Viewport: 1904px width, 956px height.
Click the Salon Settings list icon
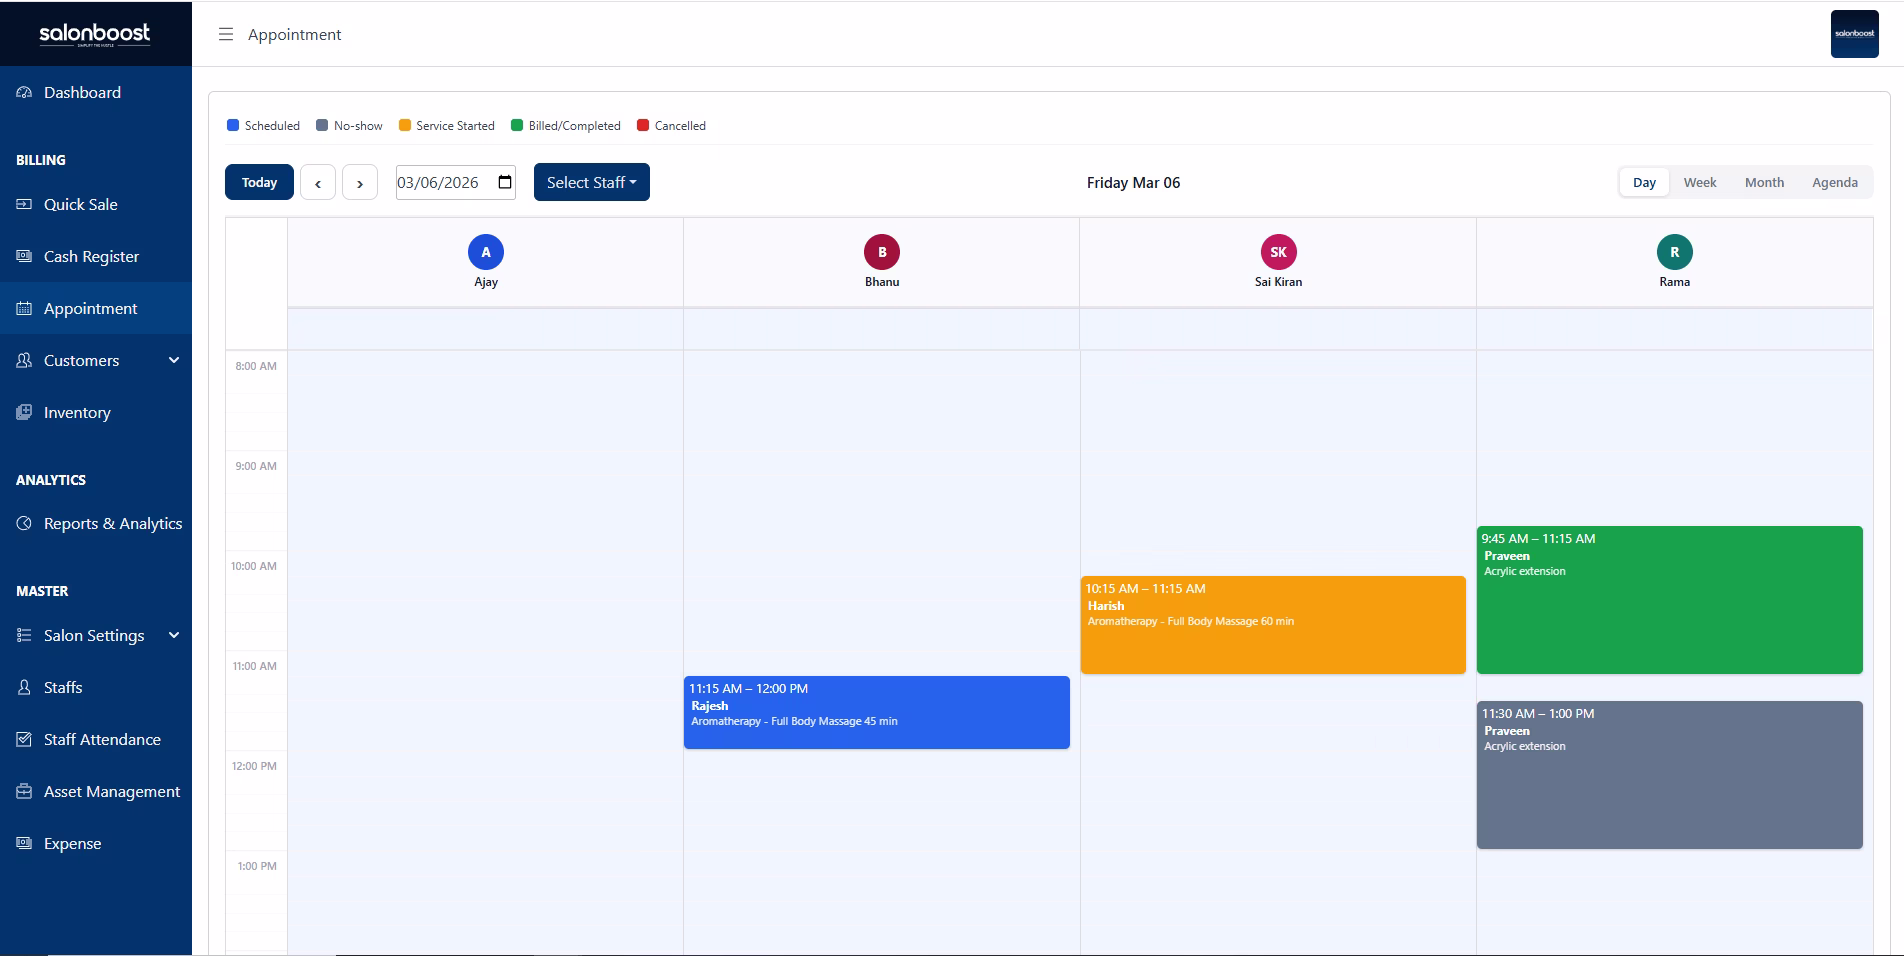click(x=24, y=635)
